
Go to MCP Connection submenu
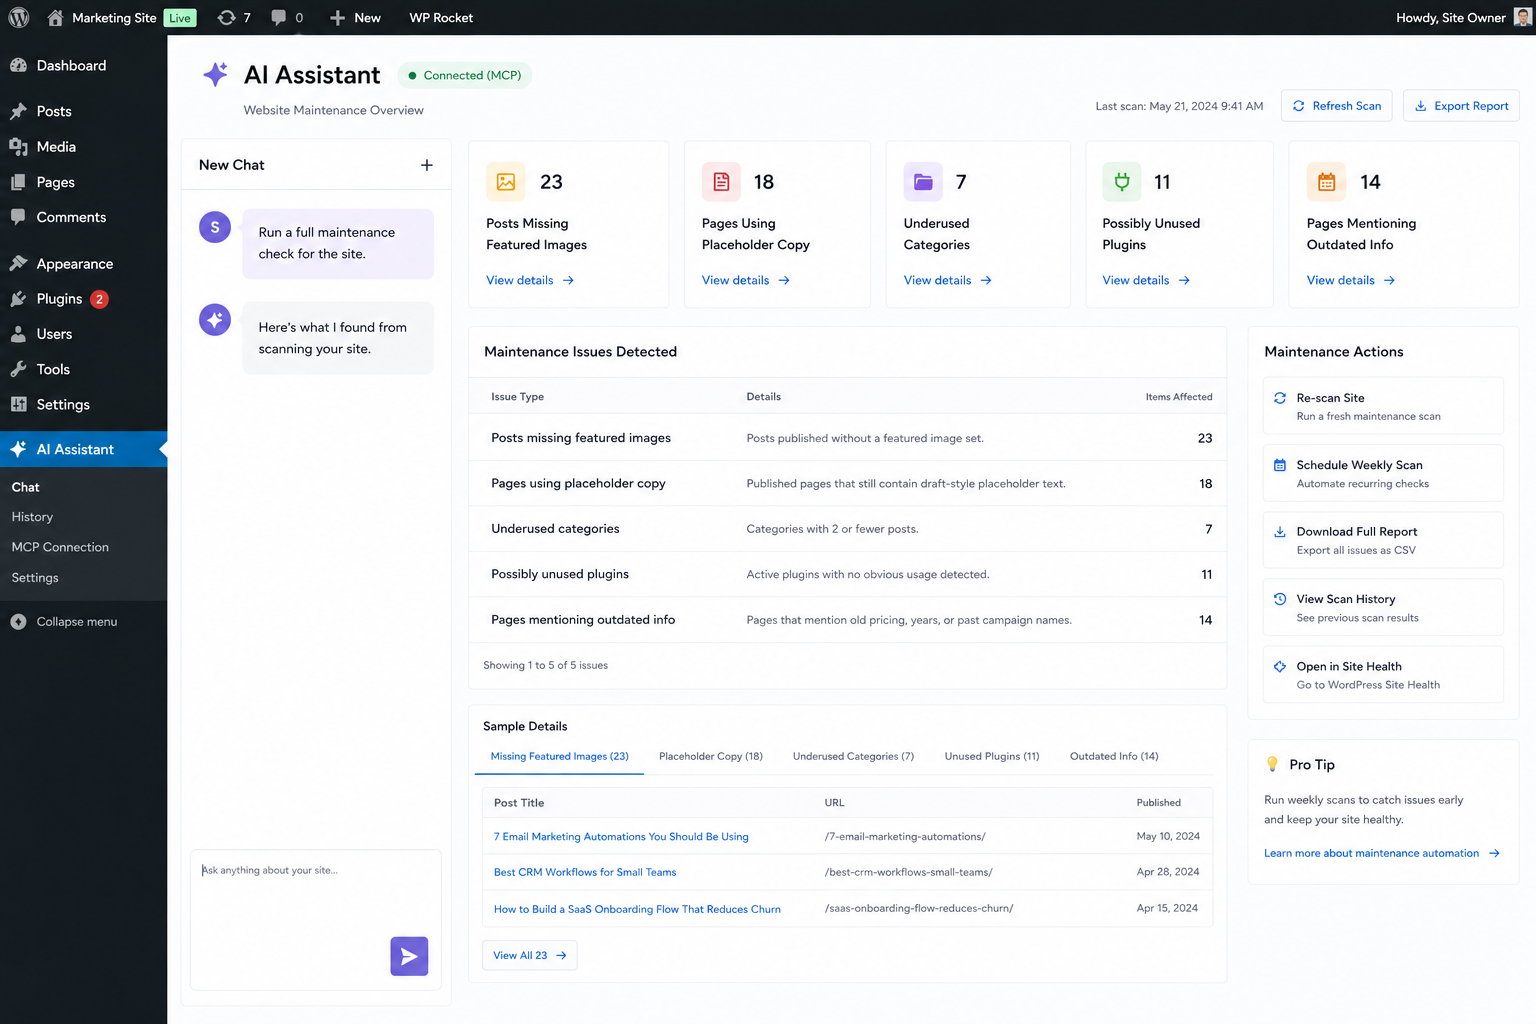coord(60,547)
